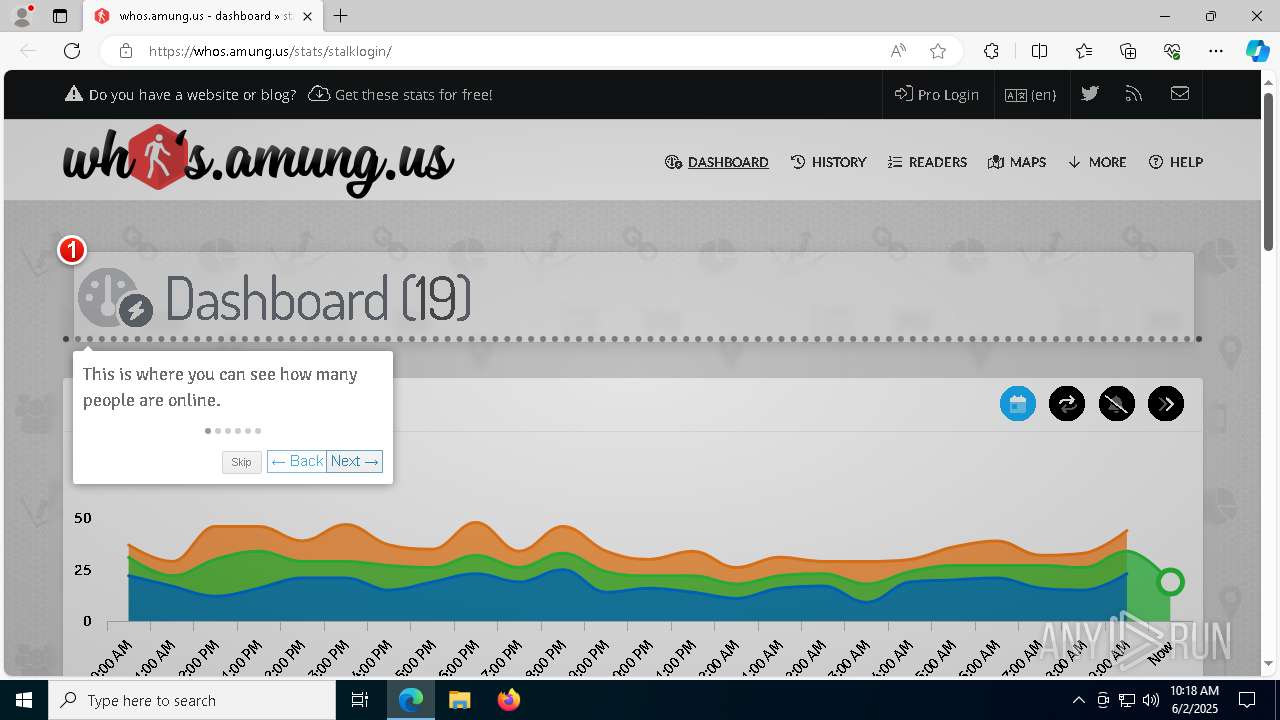1280x720 pixels.
Task: Toggle read aloud icon in address bar
Action: pyautogui.click(x=898, y=51)
